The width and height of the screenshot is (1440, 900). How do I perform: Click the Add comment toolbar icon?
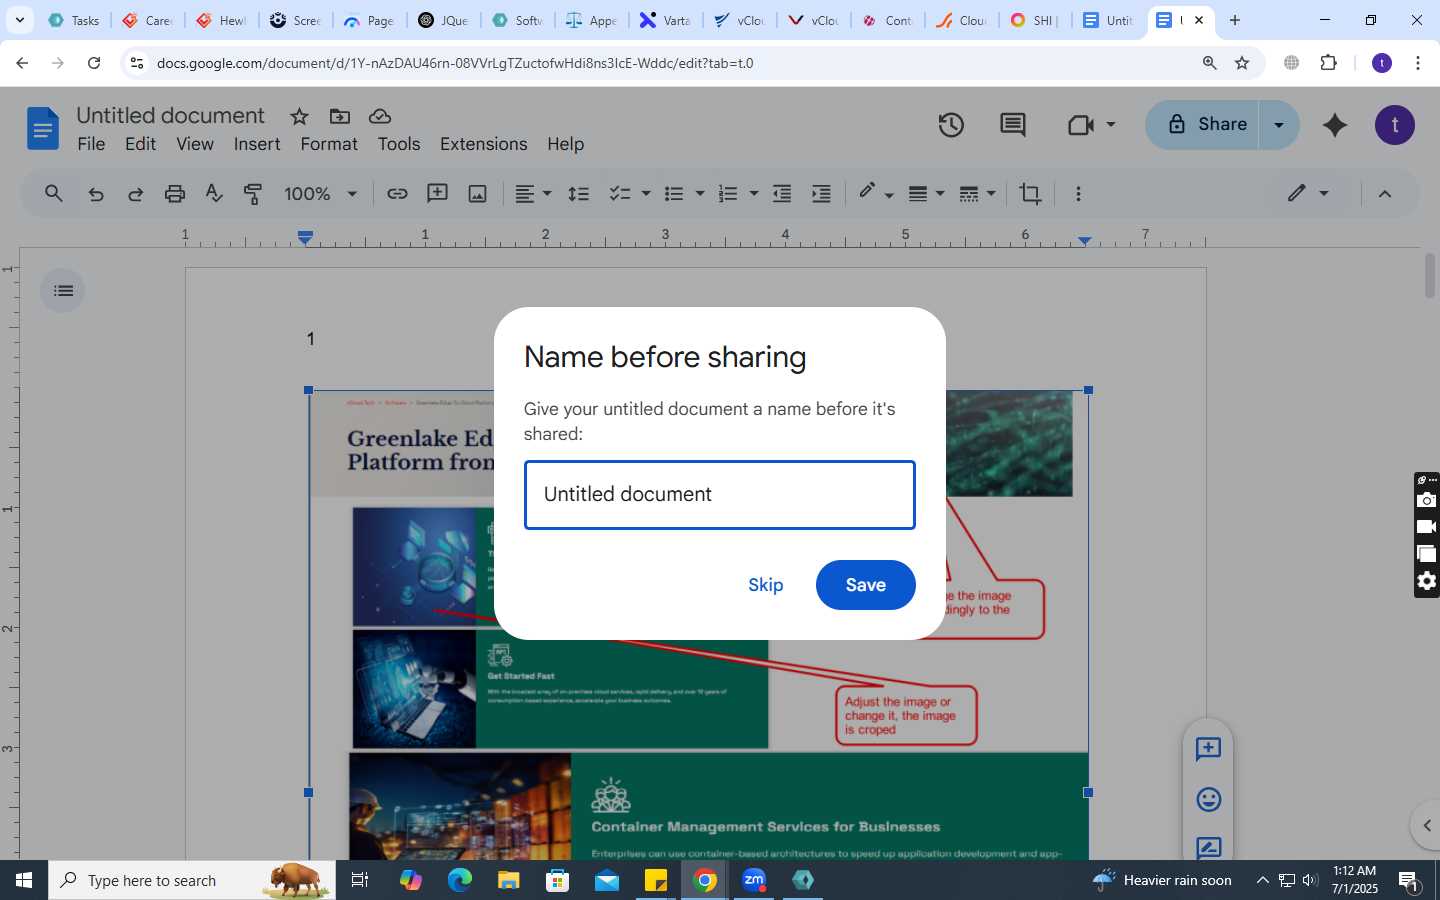click(437, 194)
